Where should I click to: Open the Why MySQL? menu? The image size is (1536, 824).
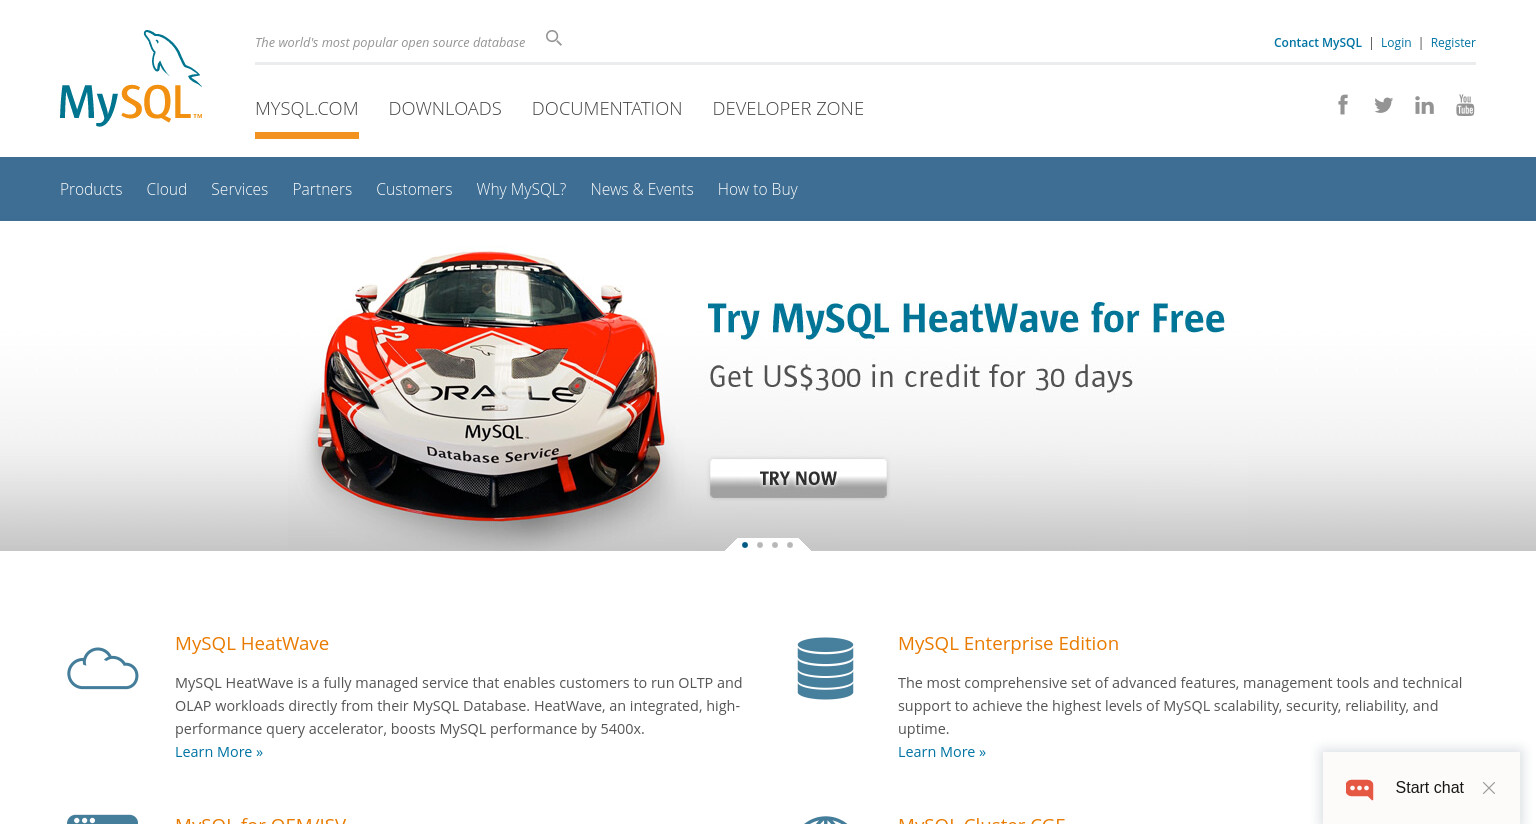521,189
